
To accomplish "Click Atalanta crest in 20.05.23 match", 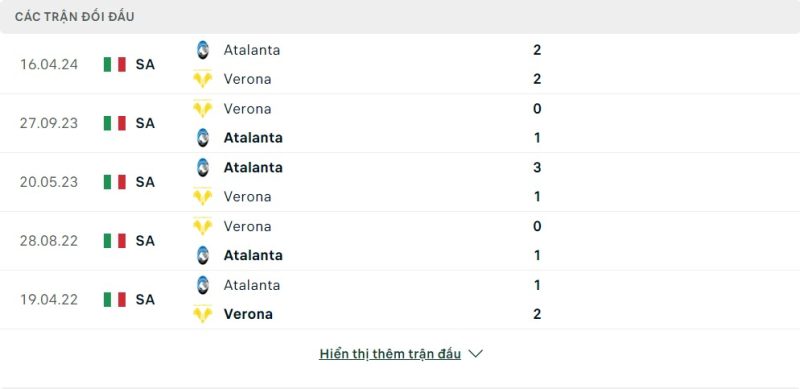I will (203, 167).
